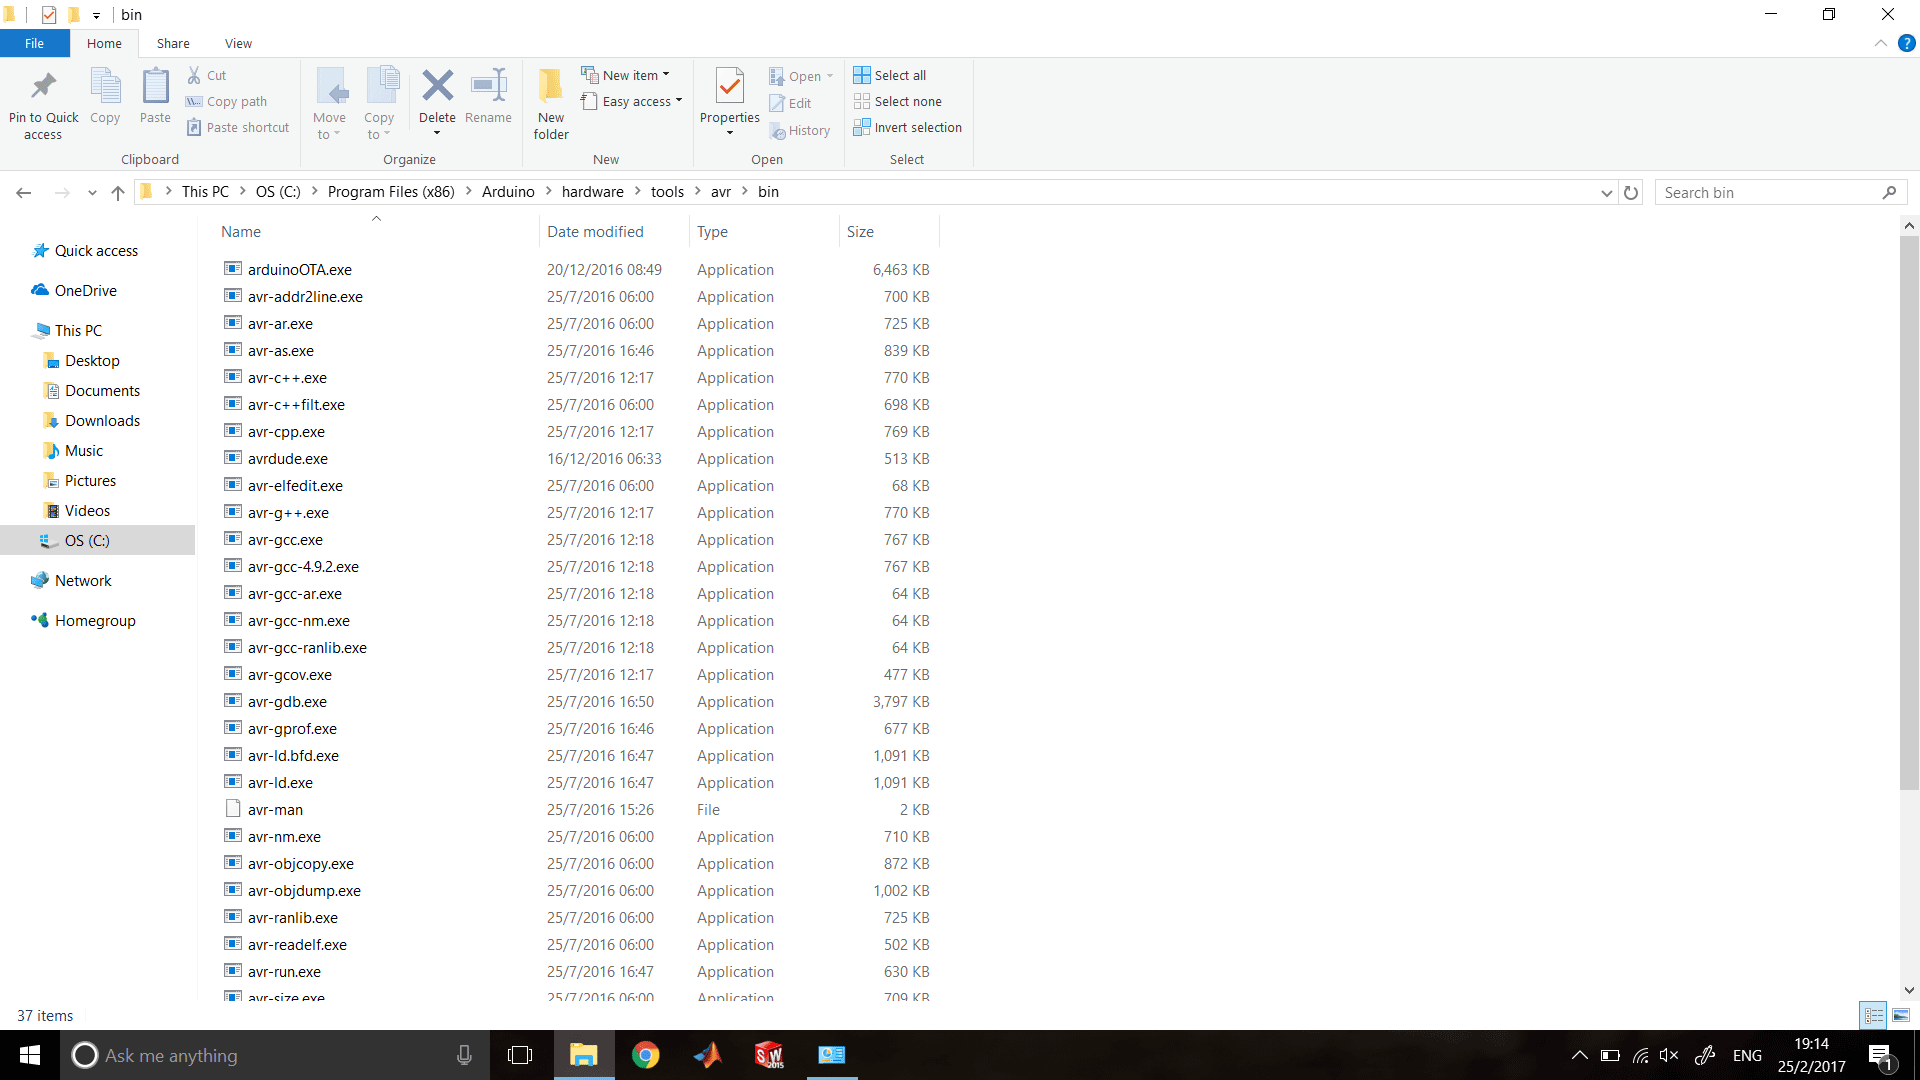Open MATLAB from the taskbar
This screenshot has height=1080, width=1920.
(708, 1055)
